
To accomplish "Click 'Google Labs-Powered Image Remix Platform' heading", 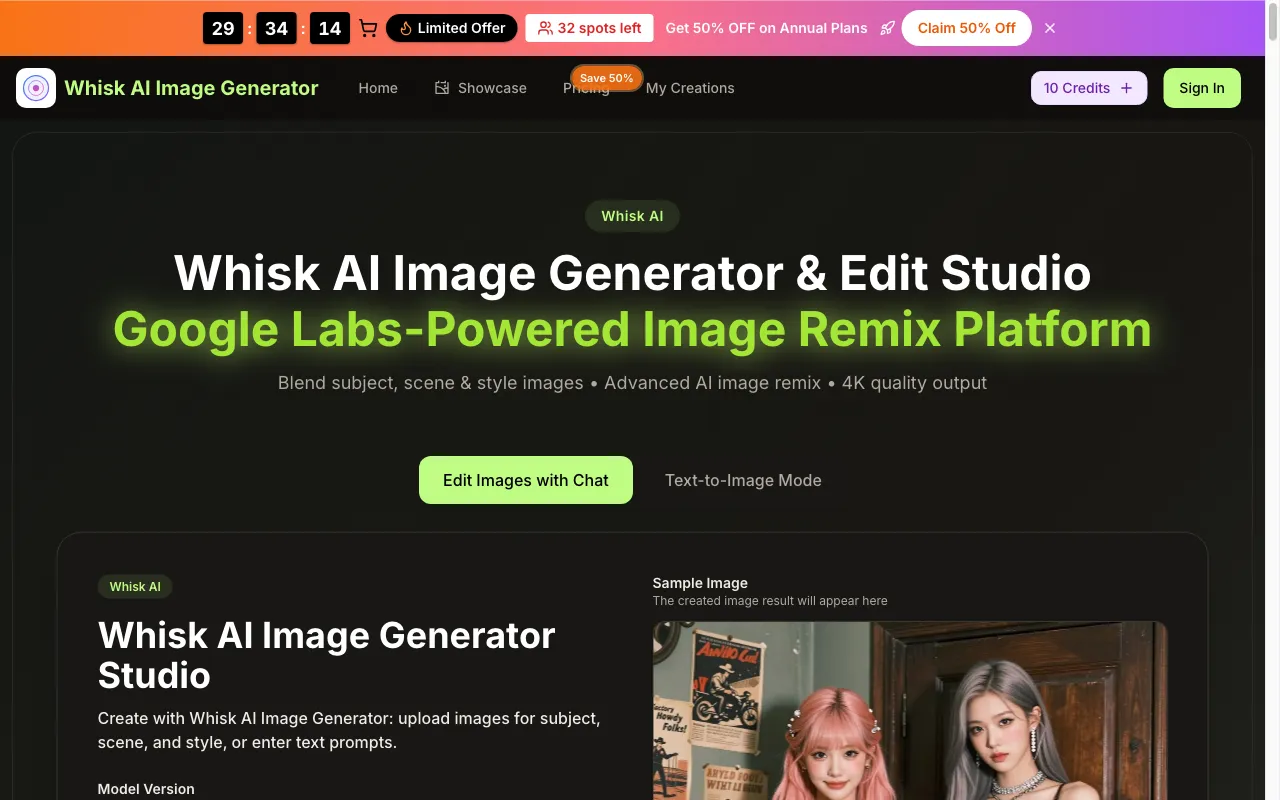I will click(632, 329).
